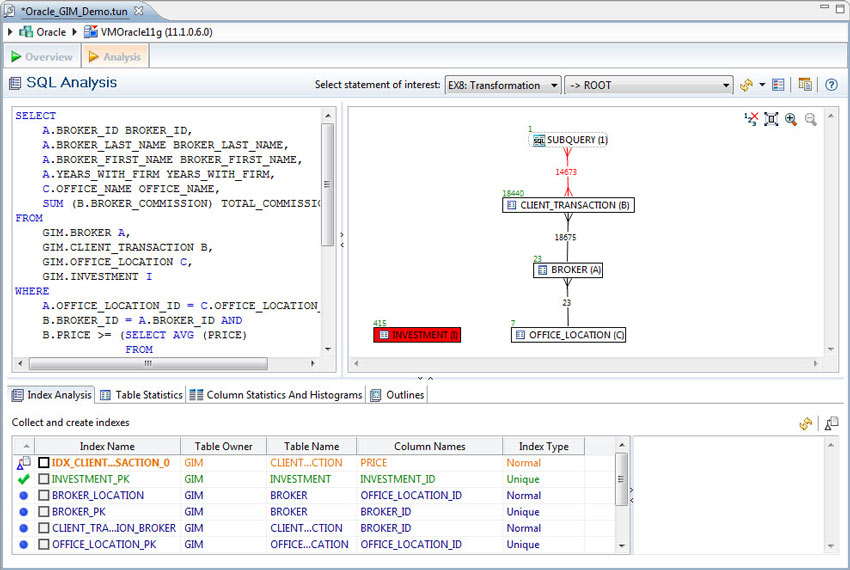Open the dropdown arrow beside the refresh icon
The height and width of the screenshot is (570, 850).
[762, 85]
